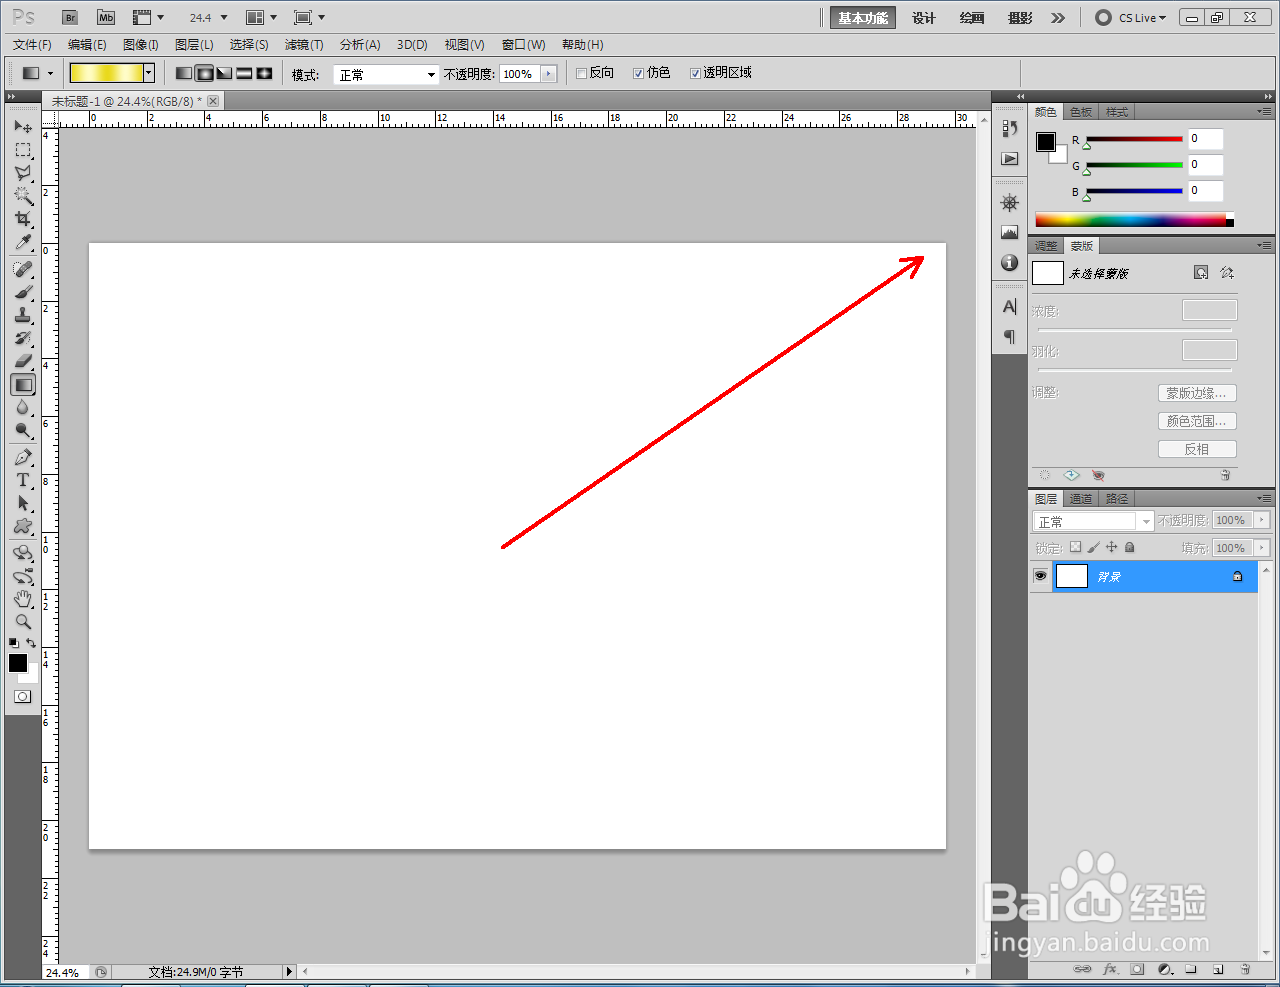This screenshot has height=987, width=1280.
Task: Open the Character panel icon
Action: tap(1010, 306)
